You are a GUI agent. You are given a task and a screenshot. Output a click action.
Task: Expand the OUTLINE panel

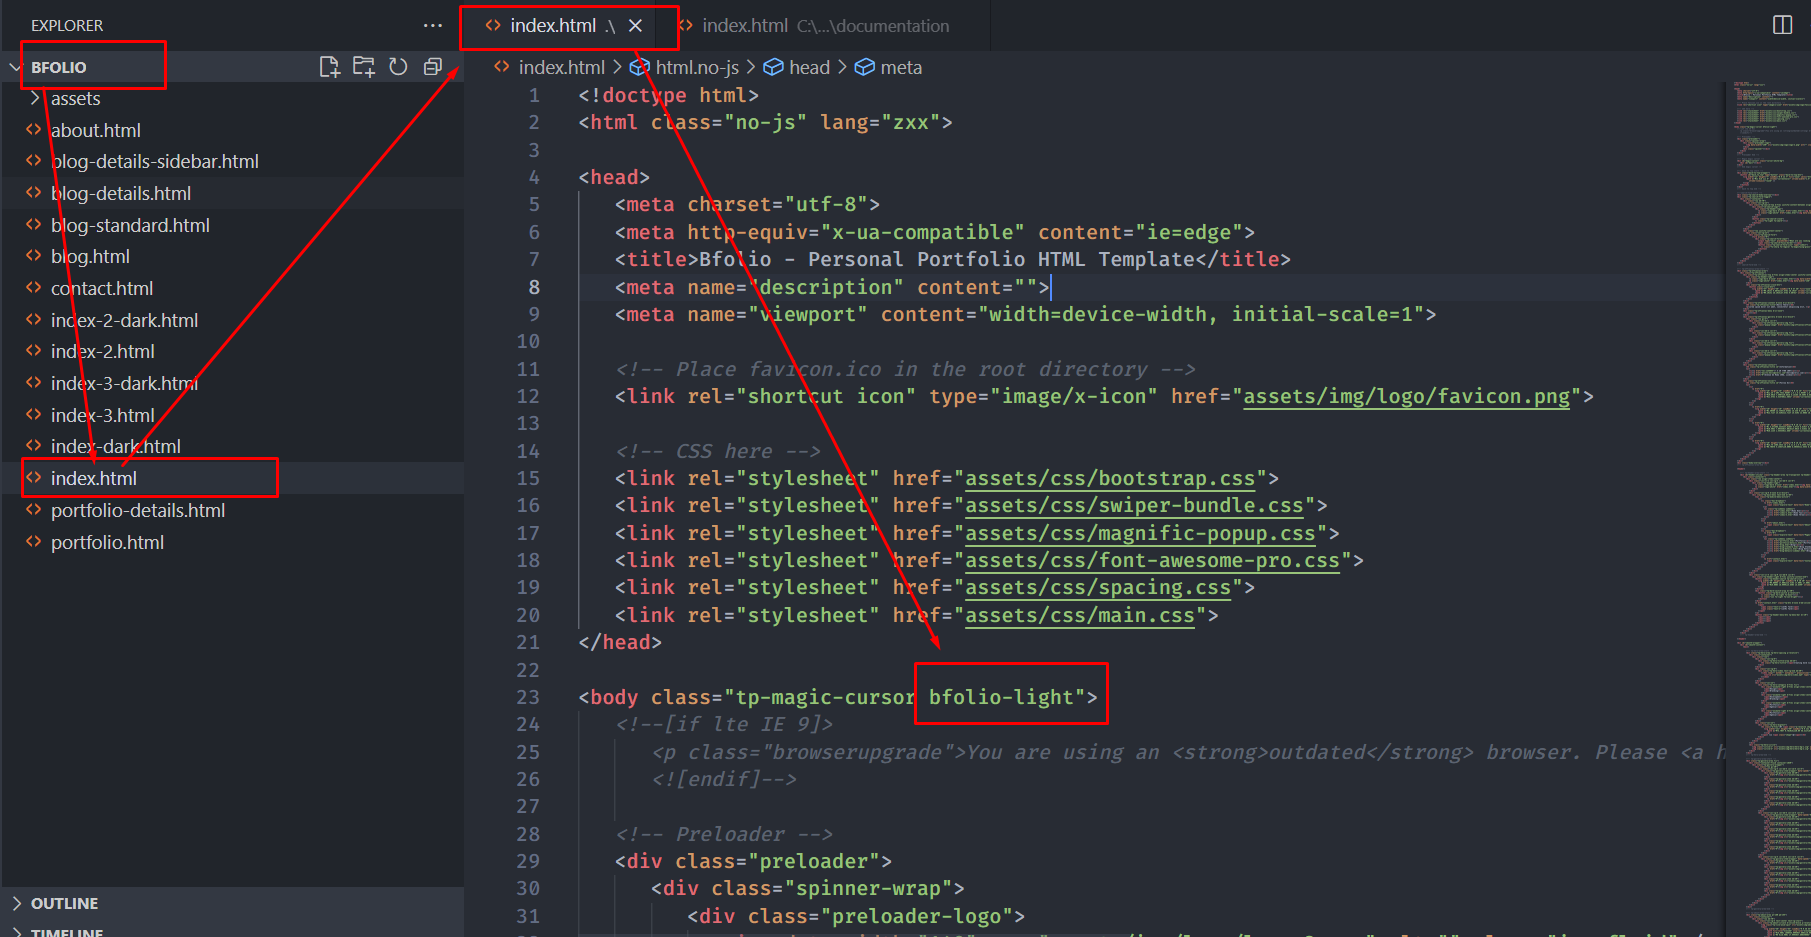tap(64, 903)
